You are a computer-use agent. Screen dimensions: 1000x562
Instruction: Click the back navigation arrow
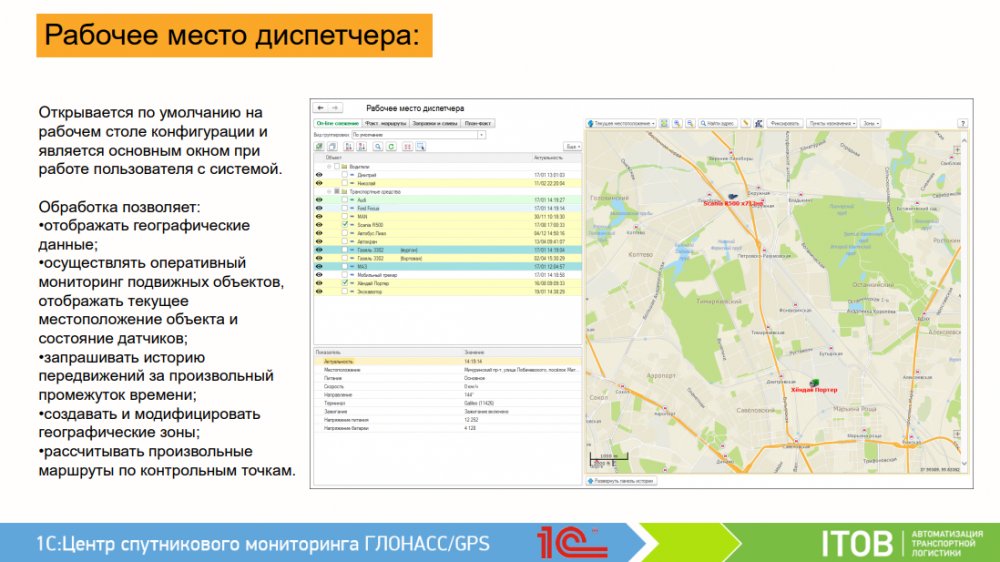coord(320,107)
